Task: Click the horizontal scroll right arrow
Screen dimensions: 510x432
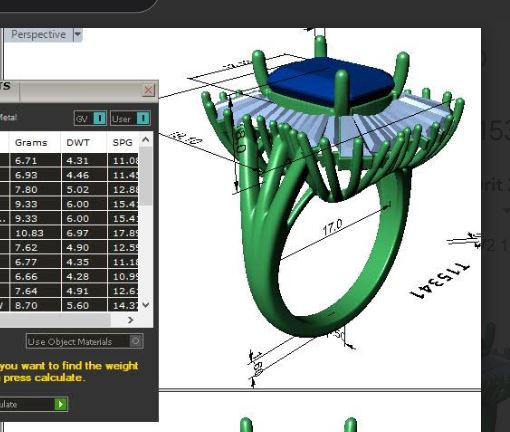Action: (x=131, y=320)
